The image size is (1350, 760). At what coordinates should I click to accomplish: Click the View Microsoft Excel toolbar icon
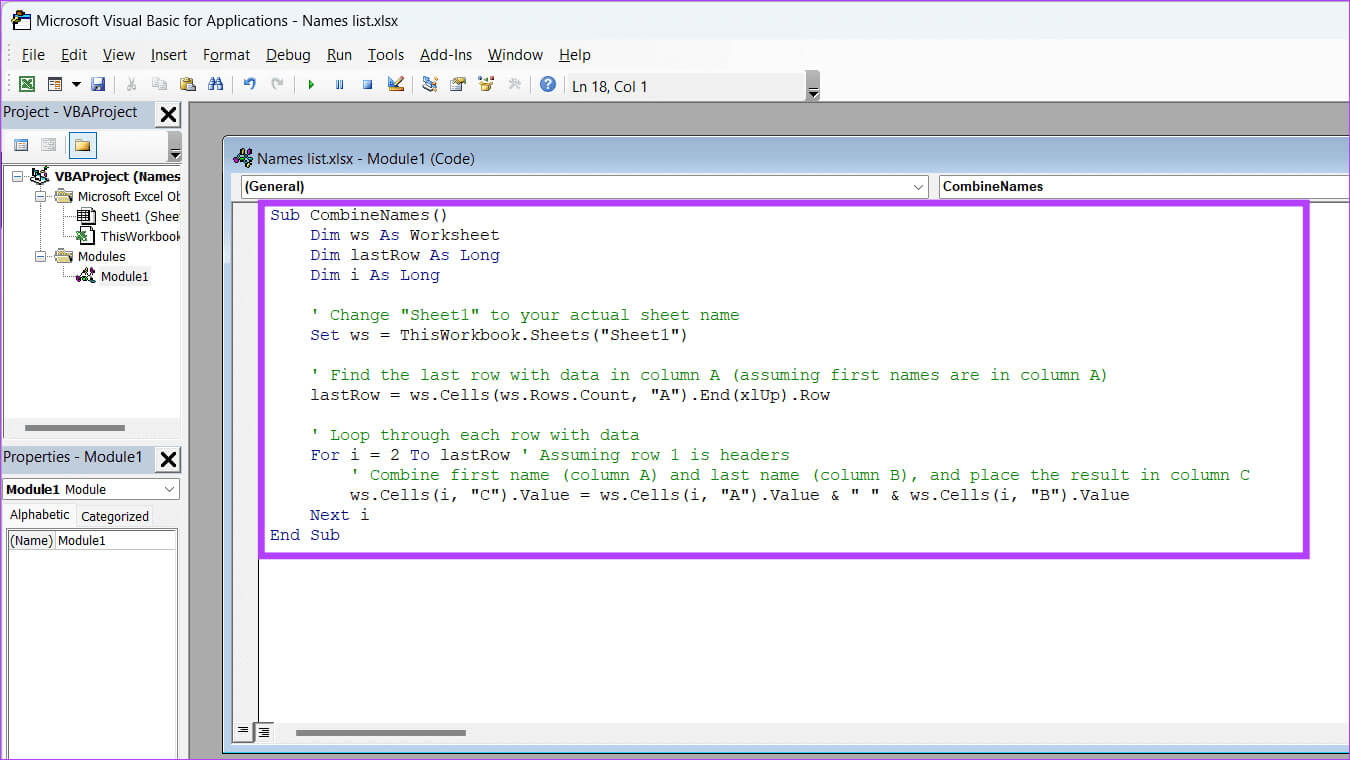pos(27,85)
